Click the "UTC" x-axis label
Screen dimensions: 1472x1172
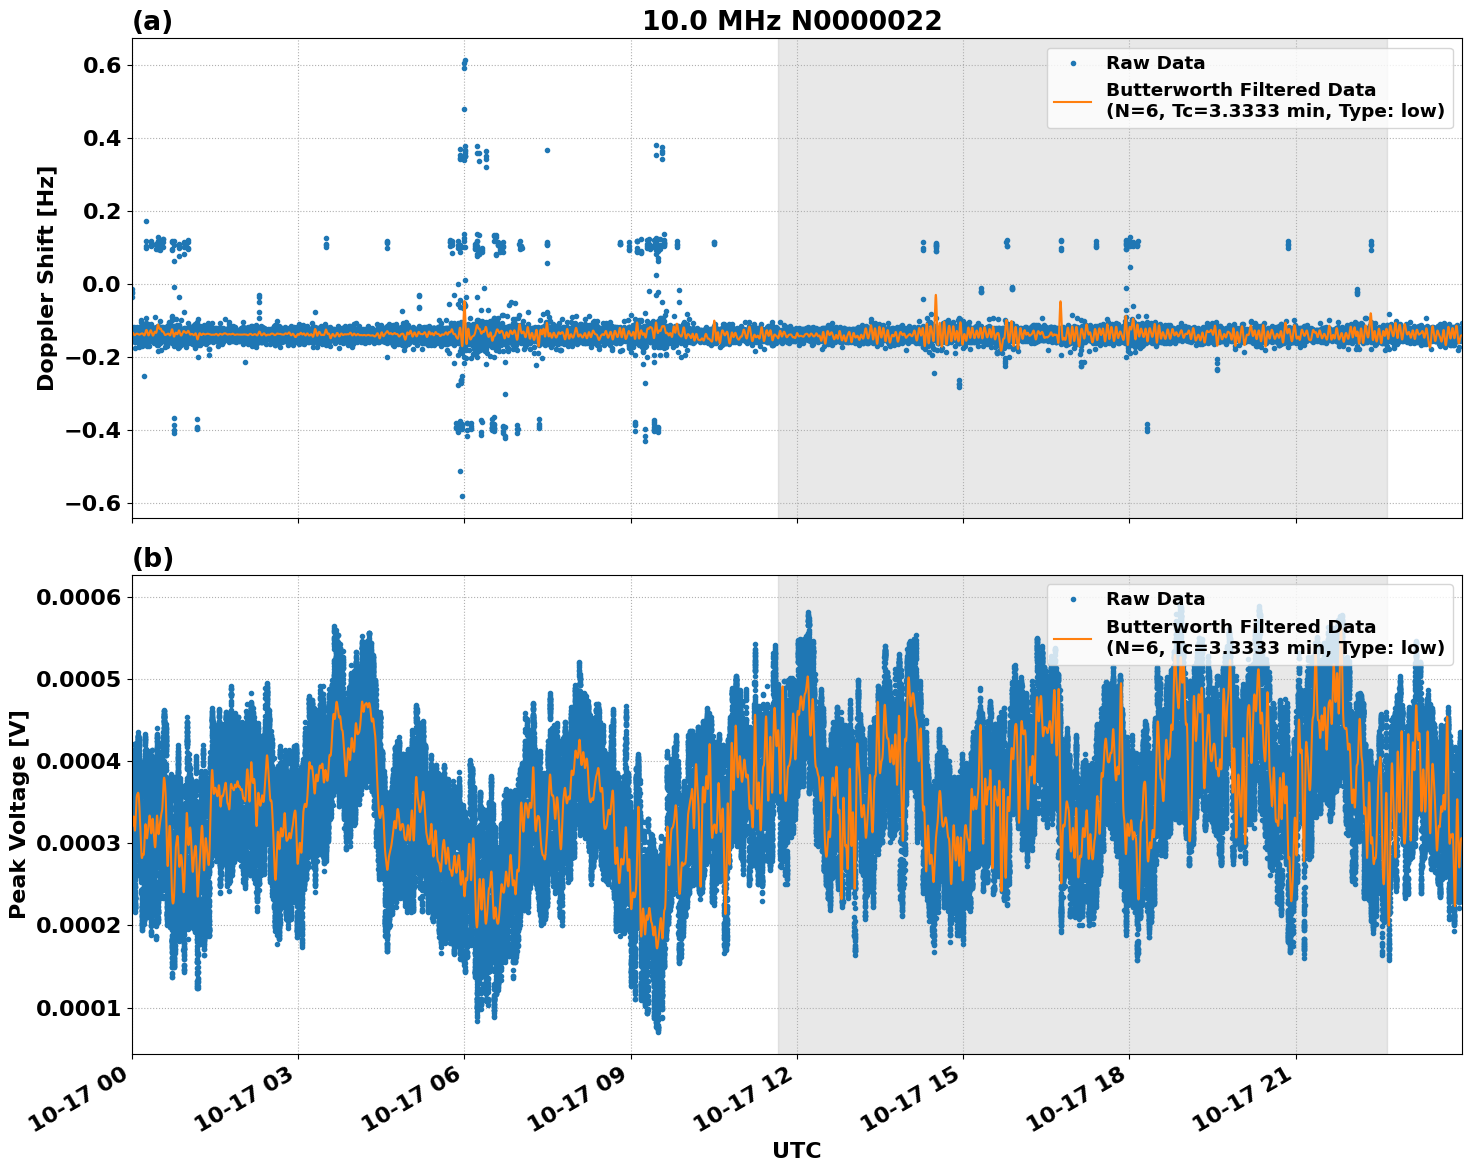click(796, 1150)
